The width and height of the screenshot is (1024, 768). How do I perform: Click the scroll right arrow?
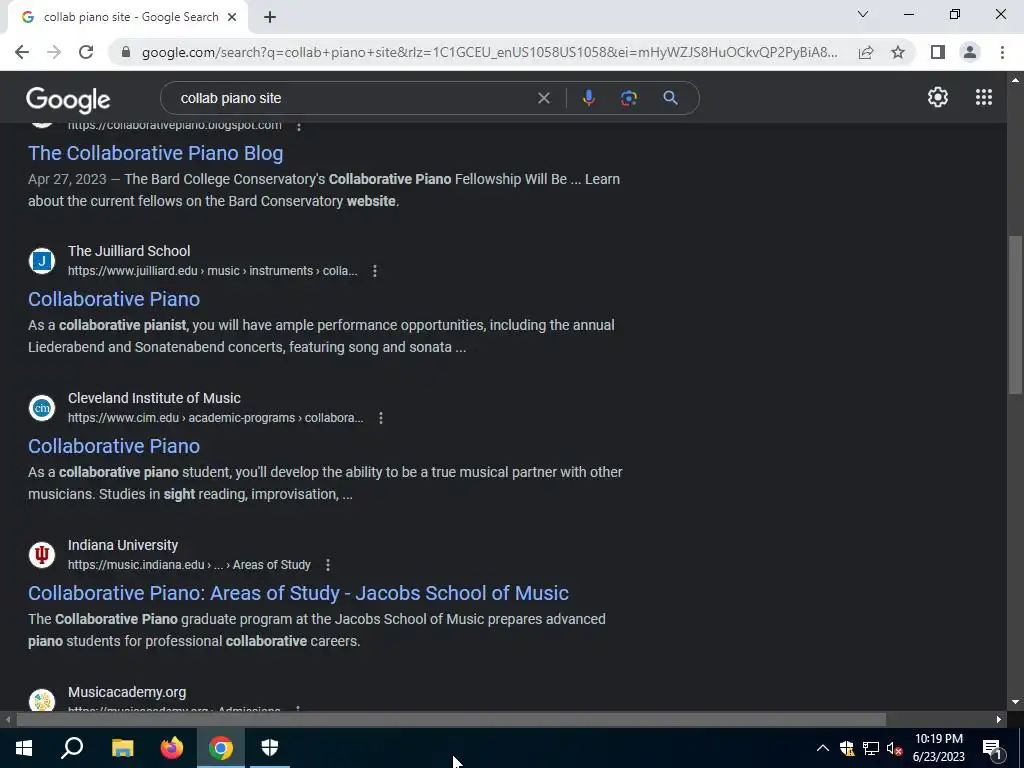point(999,720)
